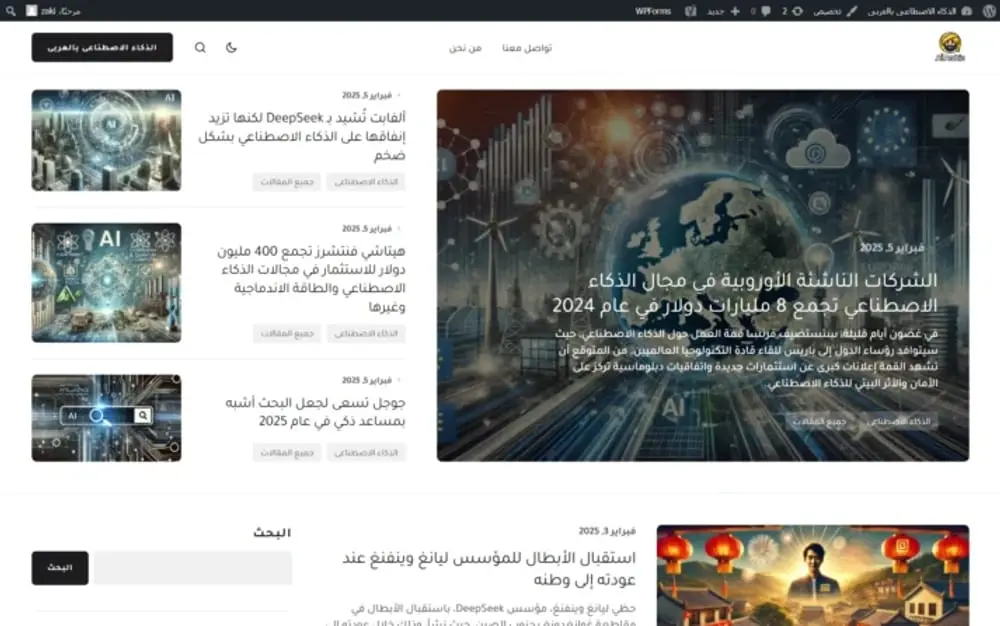The width and height of the screenshot is (1000, 626).
Task: Click the Customize (تخصيص) brush item
Action: [835, 11]
